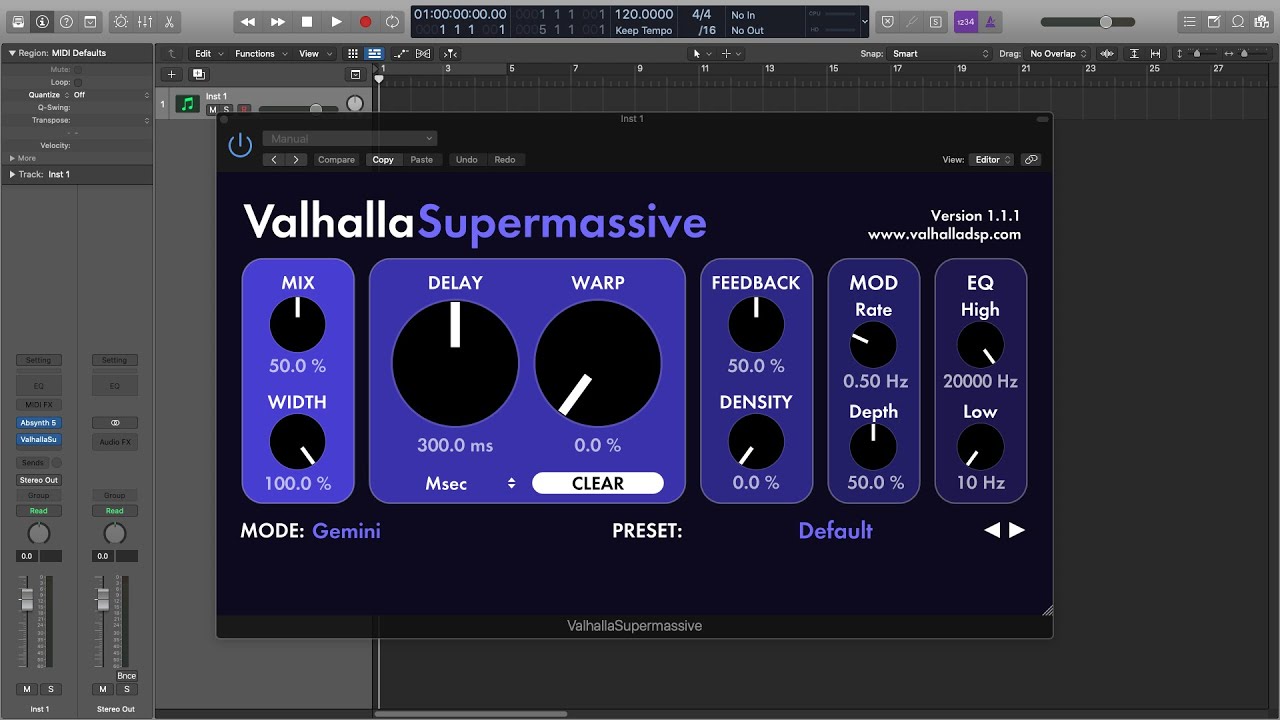Toggle the metronome click button
Image resolution: width=1280 pixels, height=720 pixels.
click(x=990, y=21)
